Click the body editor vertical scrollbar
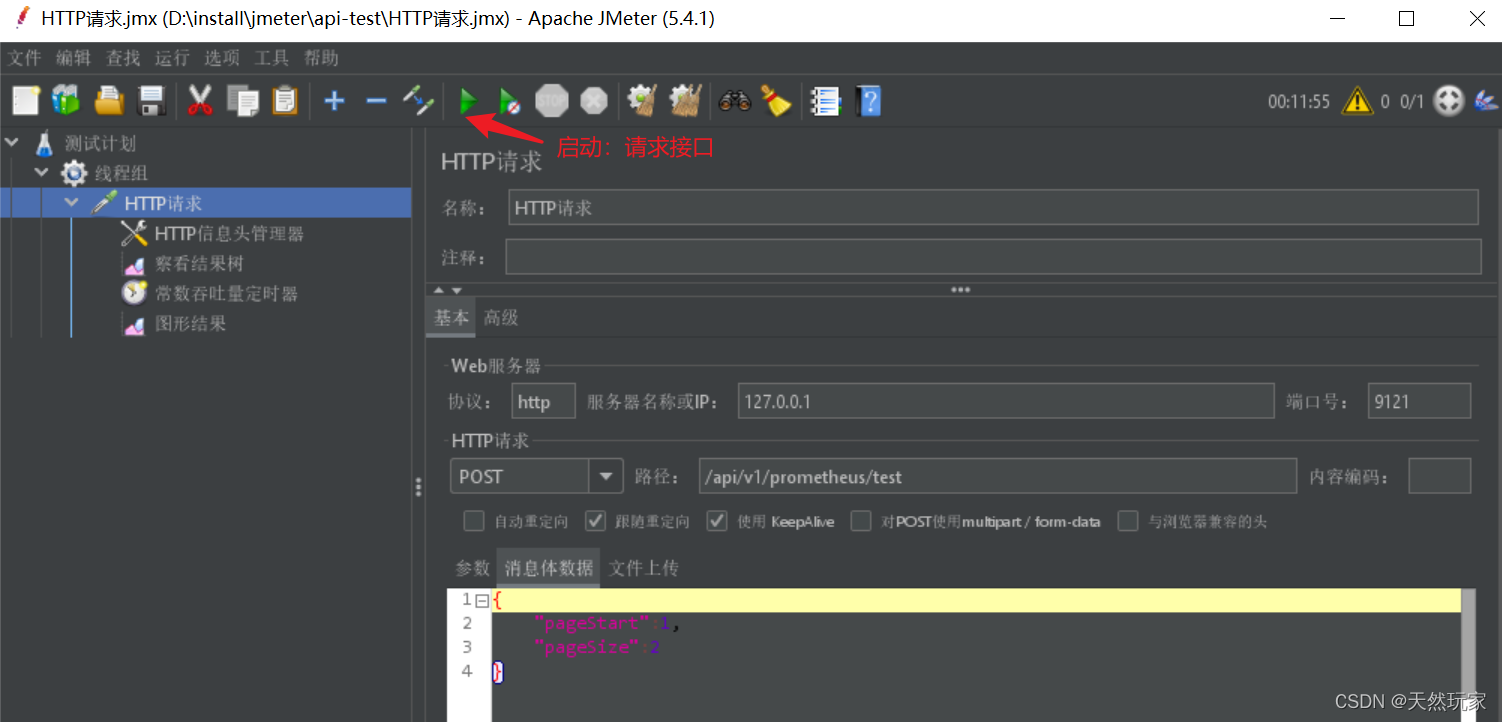Viewport: 1502px width, 722px height. (x=1469, y=655)
